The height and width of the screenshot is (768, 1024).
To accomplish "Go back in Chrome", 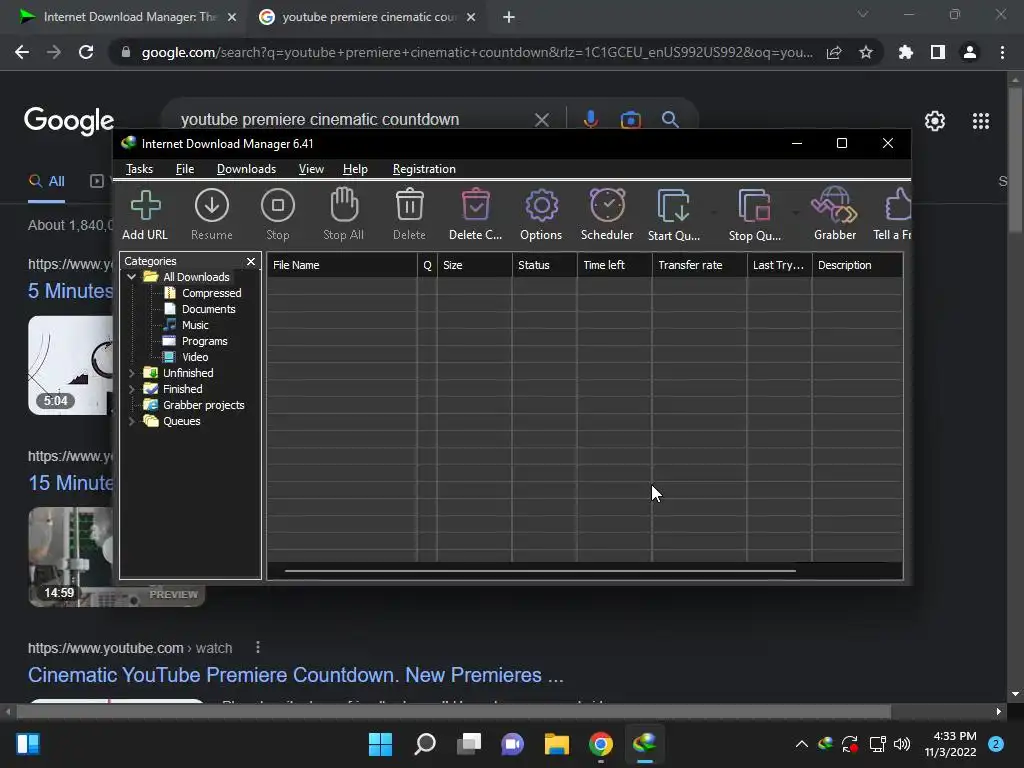I will click(x=22, y=52).
